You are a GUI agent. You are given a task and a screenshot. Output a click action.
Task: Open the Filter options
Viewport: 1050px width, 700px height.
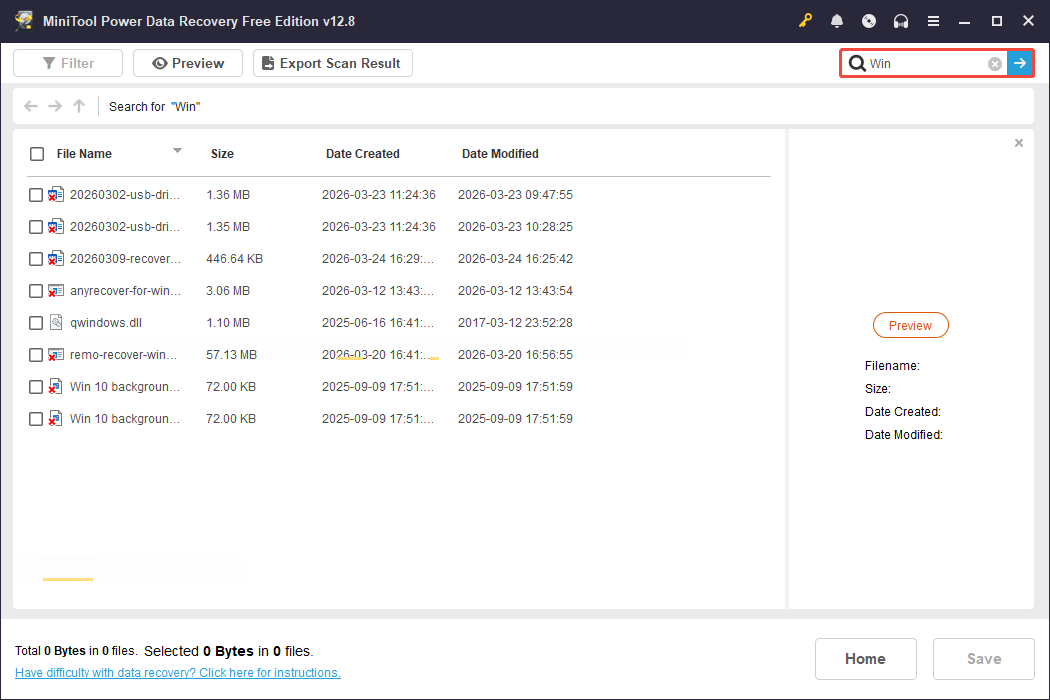(x=67, y=62)
